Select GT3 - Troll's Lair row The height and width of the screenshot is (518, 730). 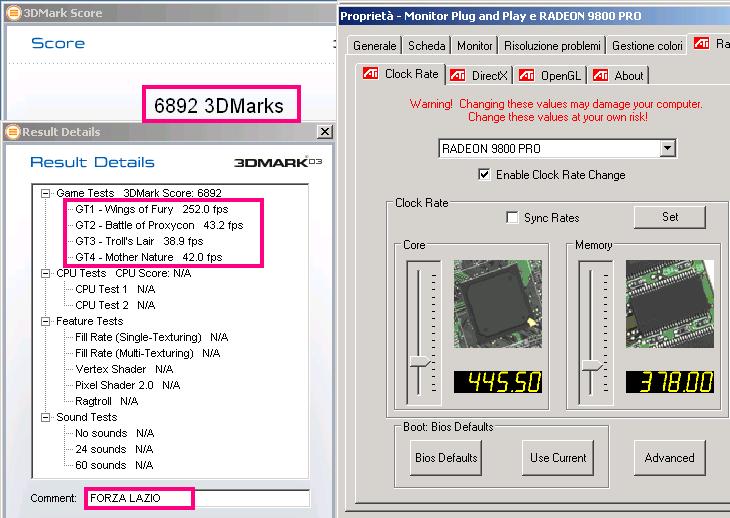pos(139,241)
